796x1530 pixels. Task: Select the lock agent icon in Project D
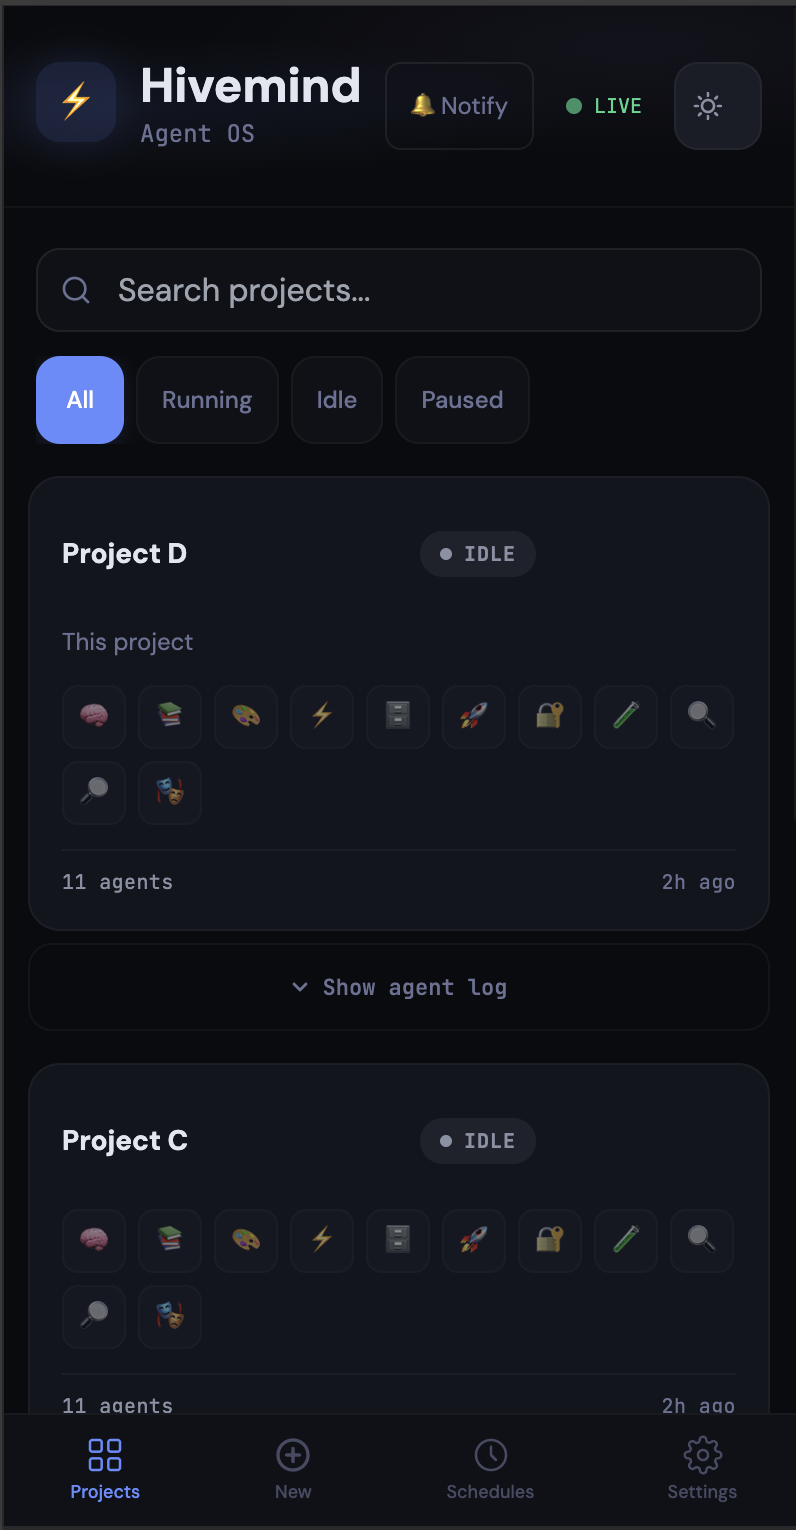tap(549, 717)
